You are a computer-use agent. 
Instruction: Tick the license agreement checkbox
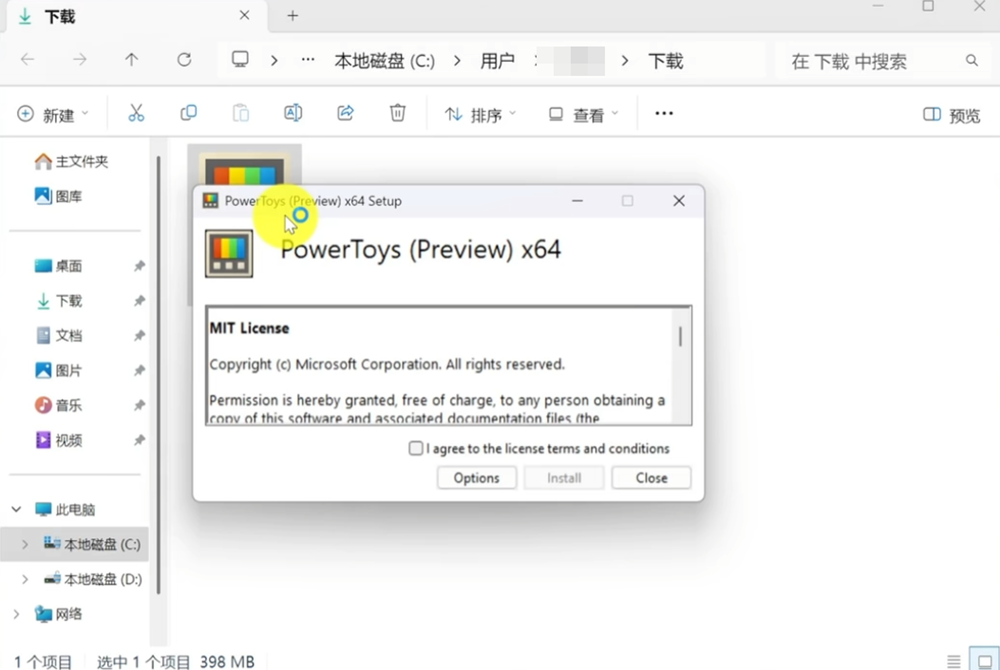click(x=416, y=448)
